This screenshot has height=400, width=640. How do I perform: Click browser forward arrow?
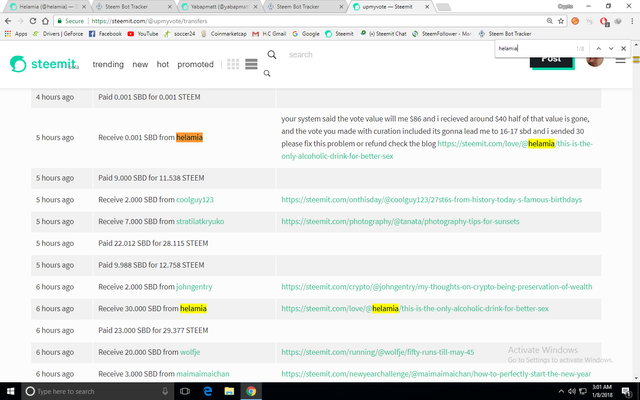pyautogui.click(x=20, y=21)
